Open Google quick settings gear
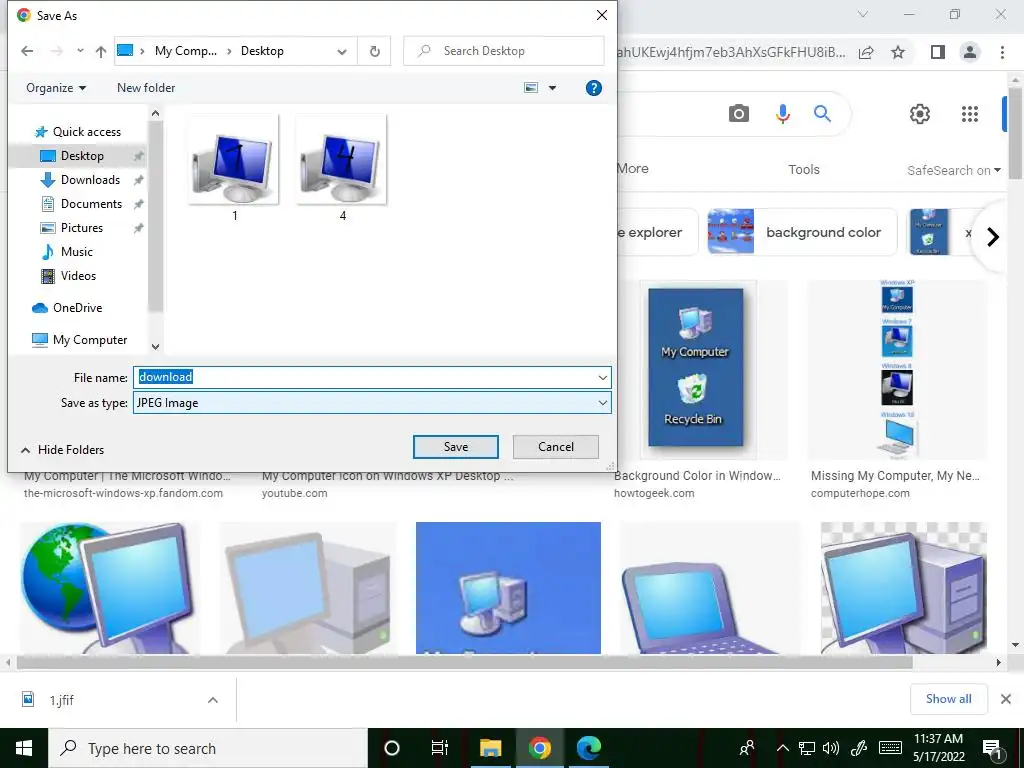This screenshot has width=1024, height=768. point(920,114)
